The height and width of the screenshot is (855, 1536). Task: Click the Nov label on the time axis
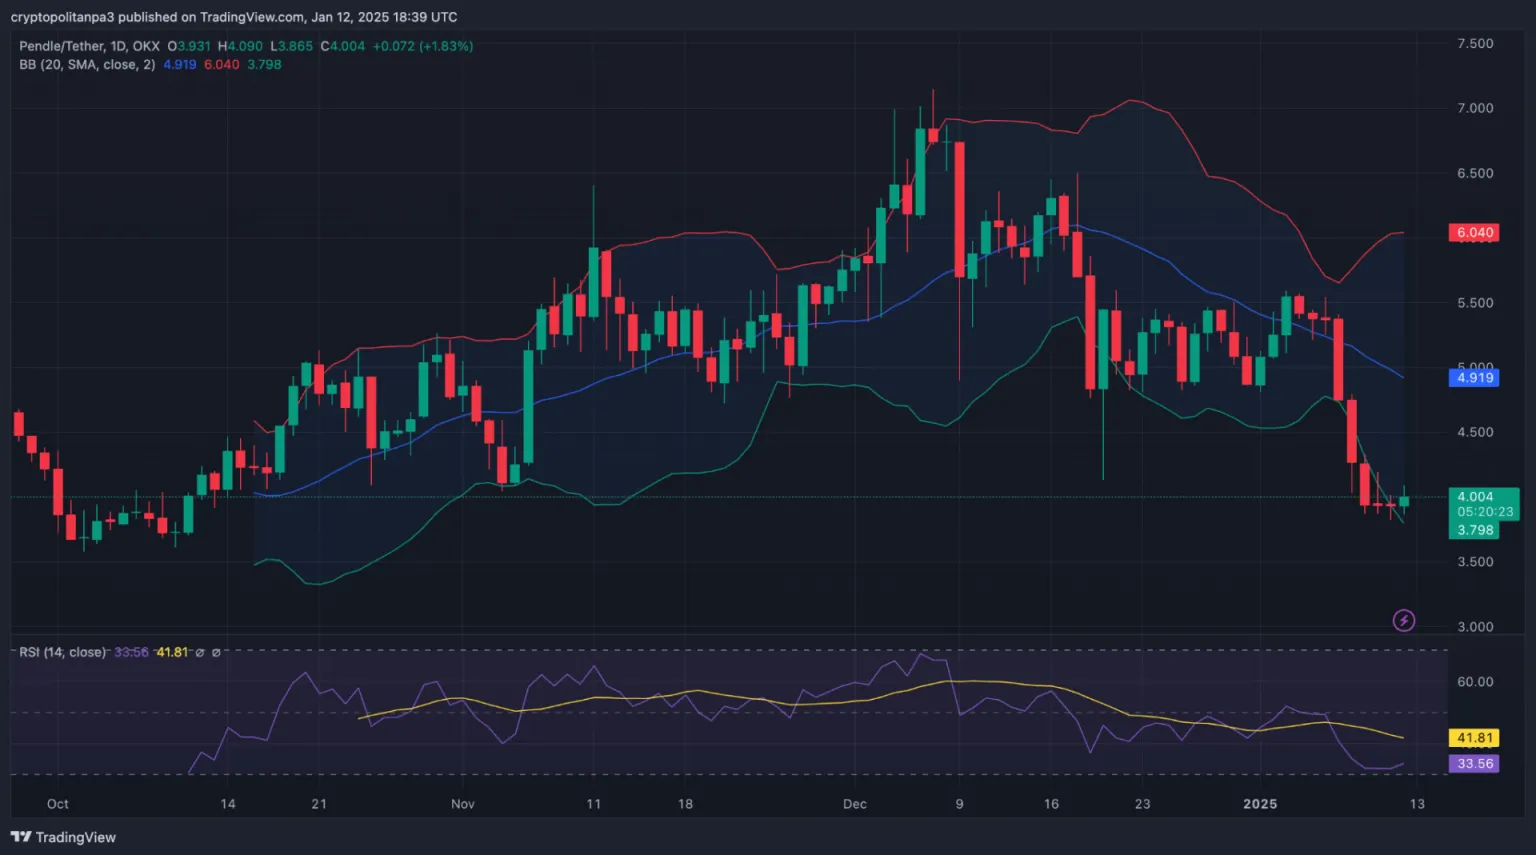[462, 804]
